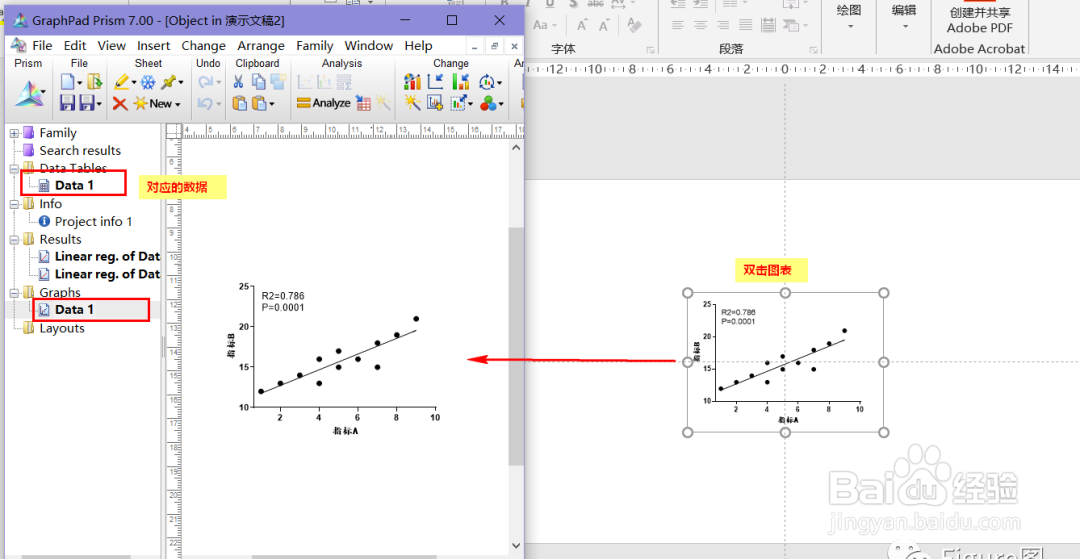Click the graph's vertical scrollbar down arrow

[517, 545]
